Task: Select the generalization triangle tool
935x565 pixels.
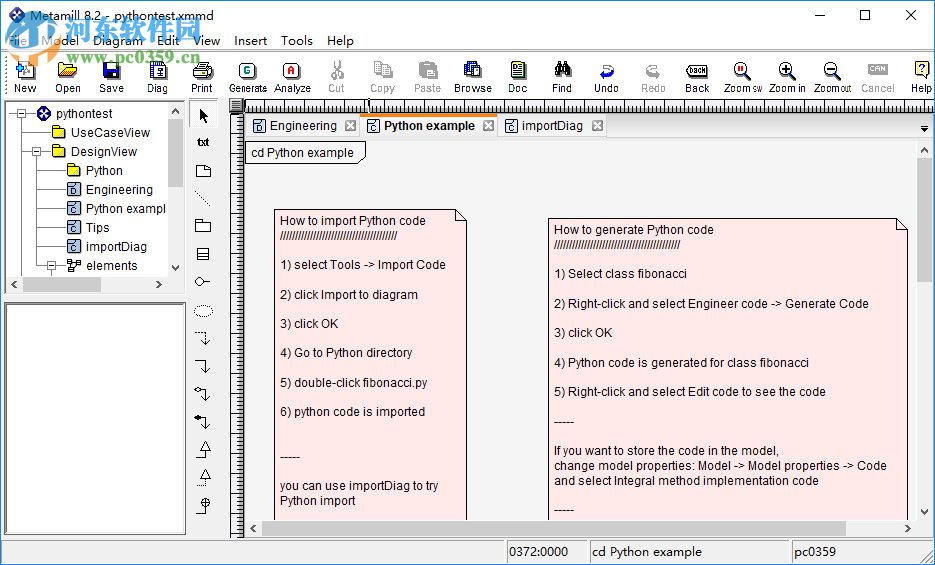Action: coord(203,449)
